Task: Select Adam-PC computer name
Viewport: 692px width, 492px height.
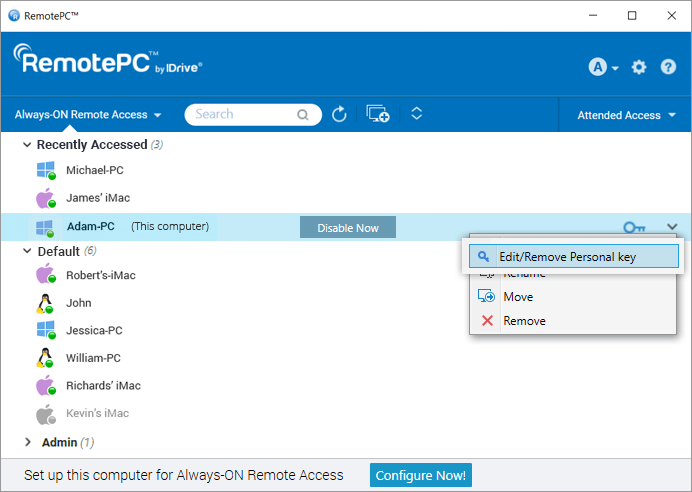Action: pos(90,226)
